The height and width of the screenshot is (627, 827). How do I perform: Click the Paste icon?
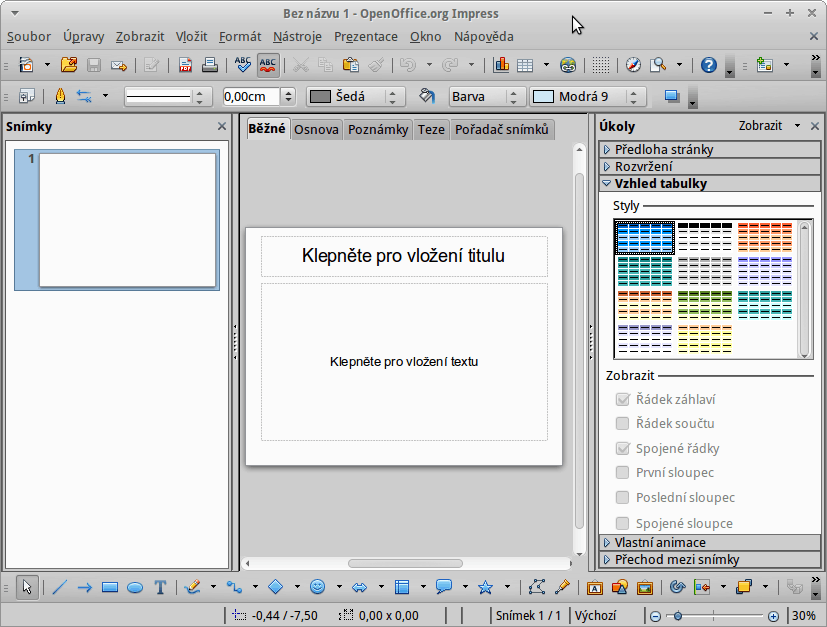[351, 65]
